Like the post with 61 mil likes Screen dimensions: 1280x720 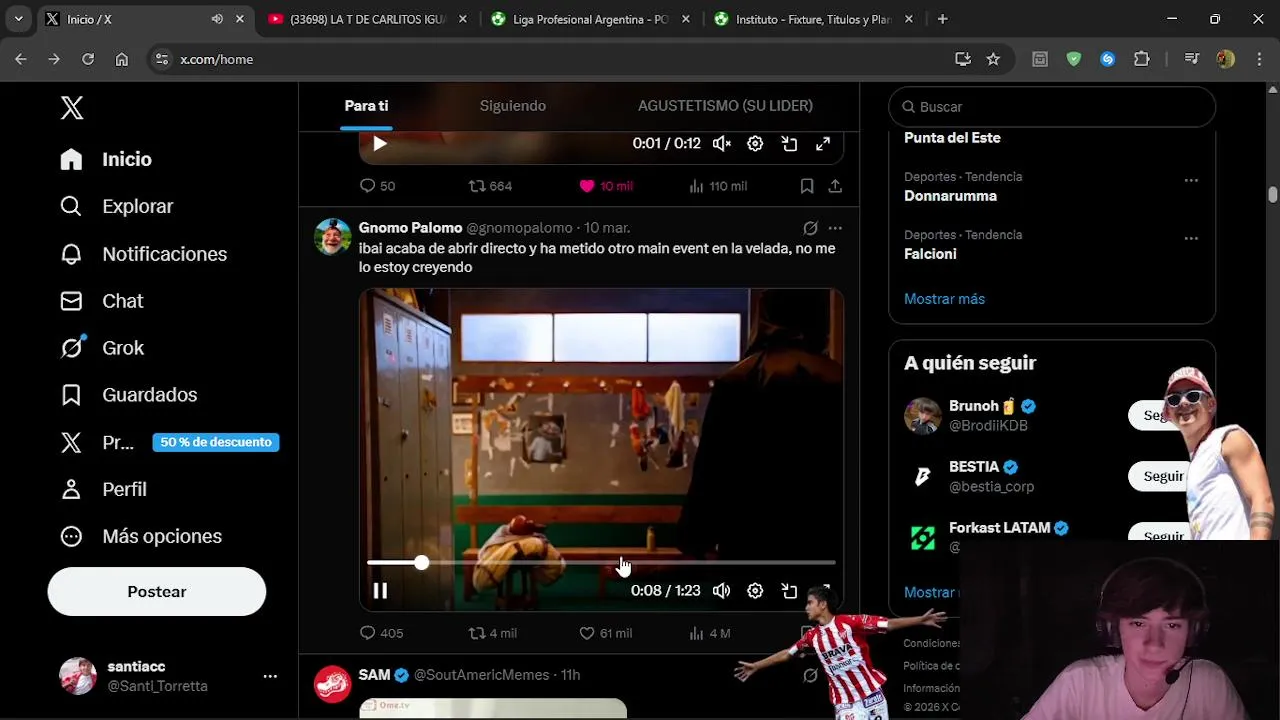point(606,633)
